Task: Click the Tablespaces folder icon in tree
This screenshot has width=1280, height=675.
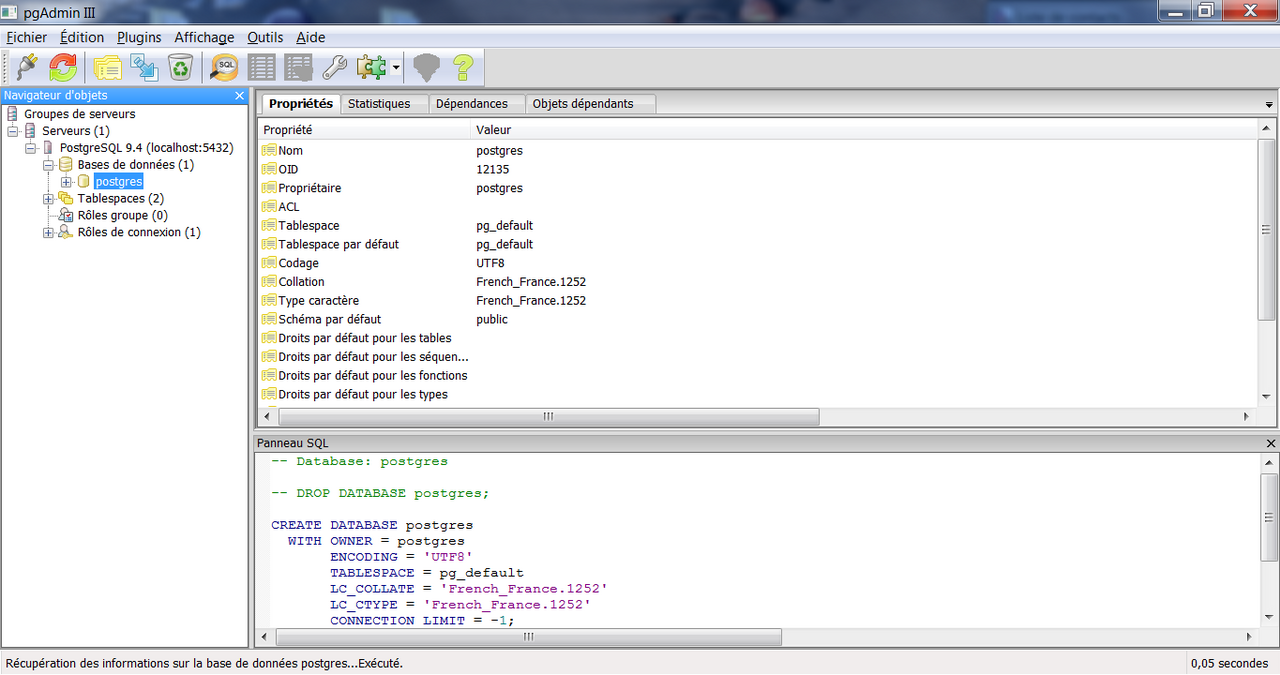Action: [x=65, y=199]
